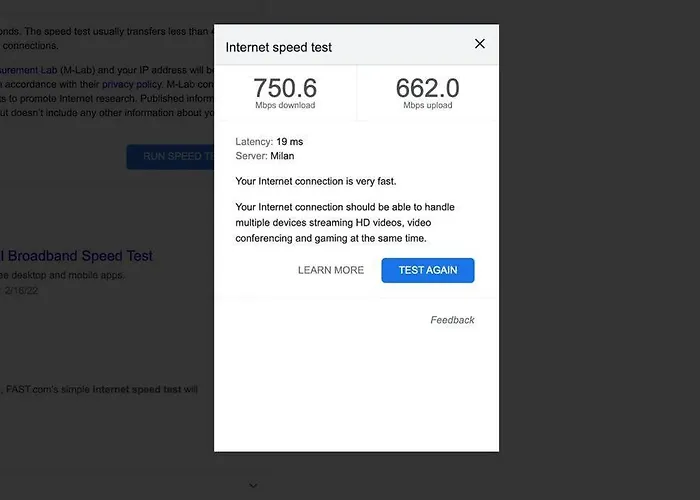Select the 750.6 download speed value
Viewport: 700px width, 500px height.
point(285,88)
